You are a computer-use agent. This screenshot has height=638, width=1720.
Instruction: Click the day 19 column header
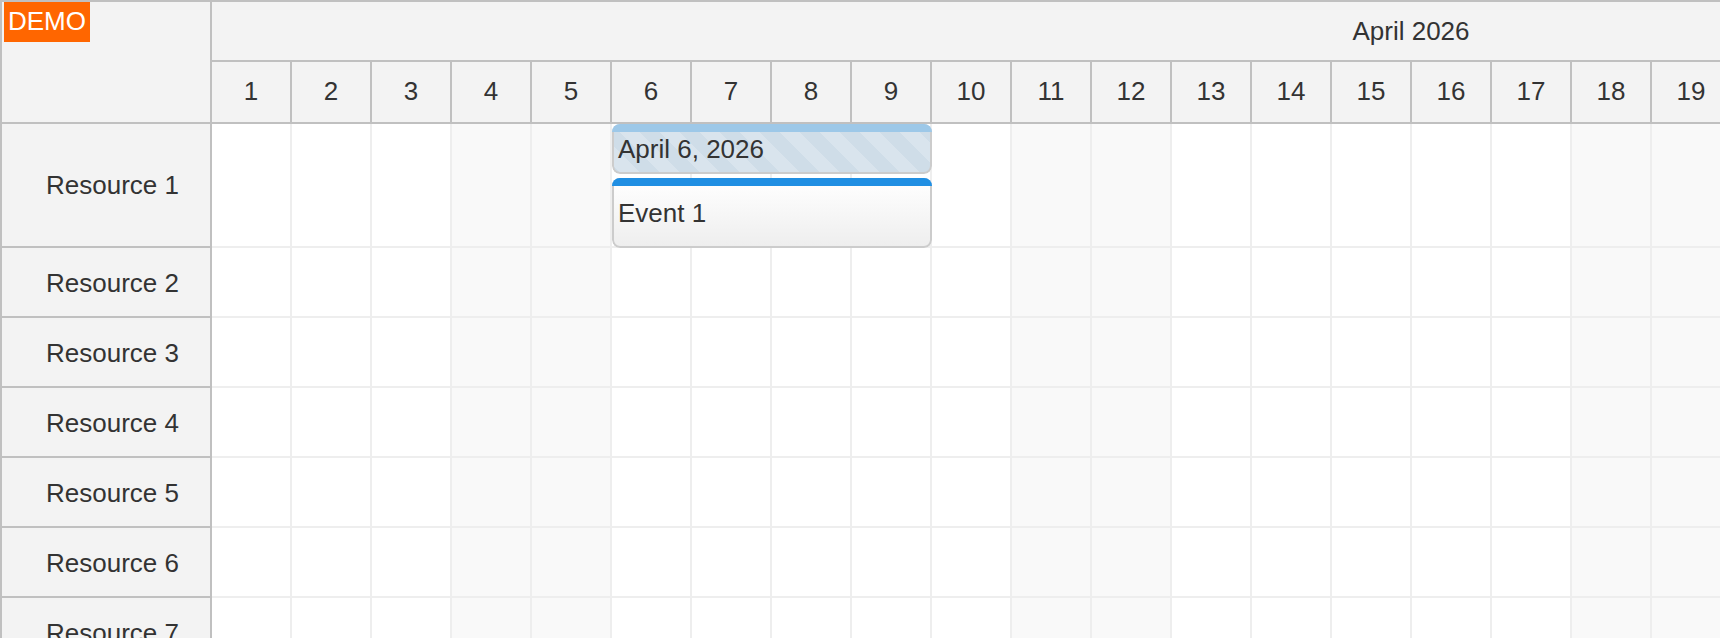(x=1690, y=92)
